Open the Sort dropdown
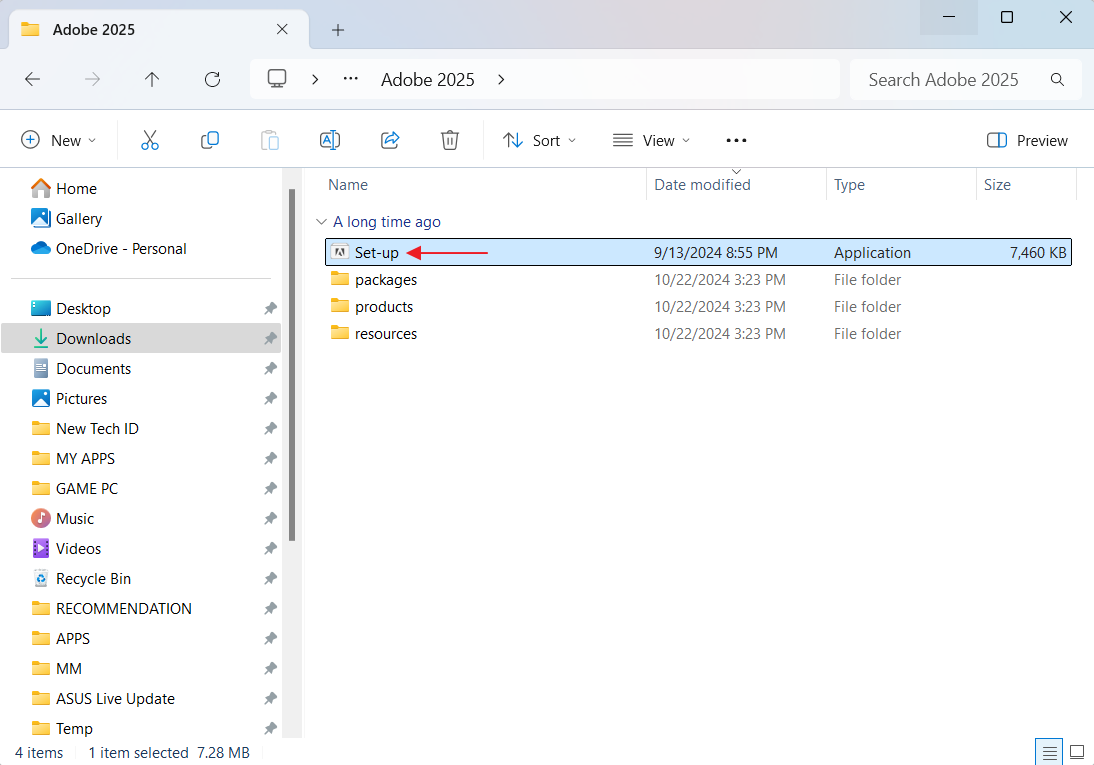The width and height of the screenshot is (1094, 765). click(540, 140)
